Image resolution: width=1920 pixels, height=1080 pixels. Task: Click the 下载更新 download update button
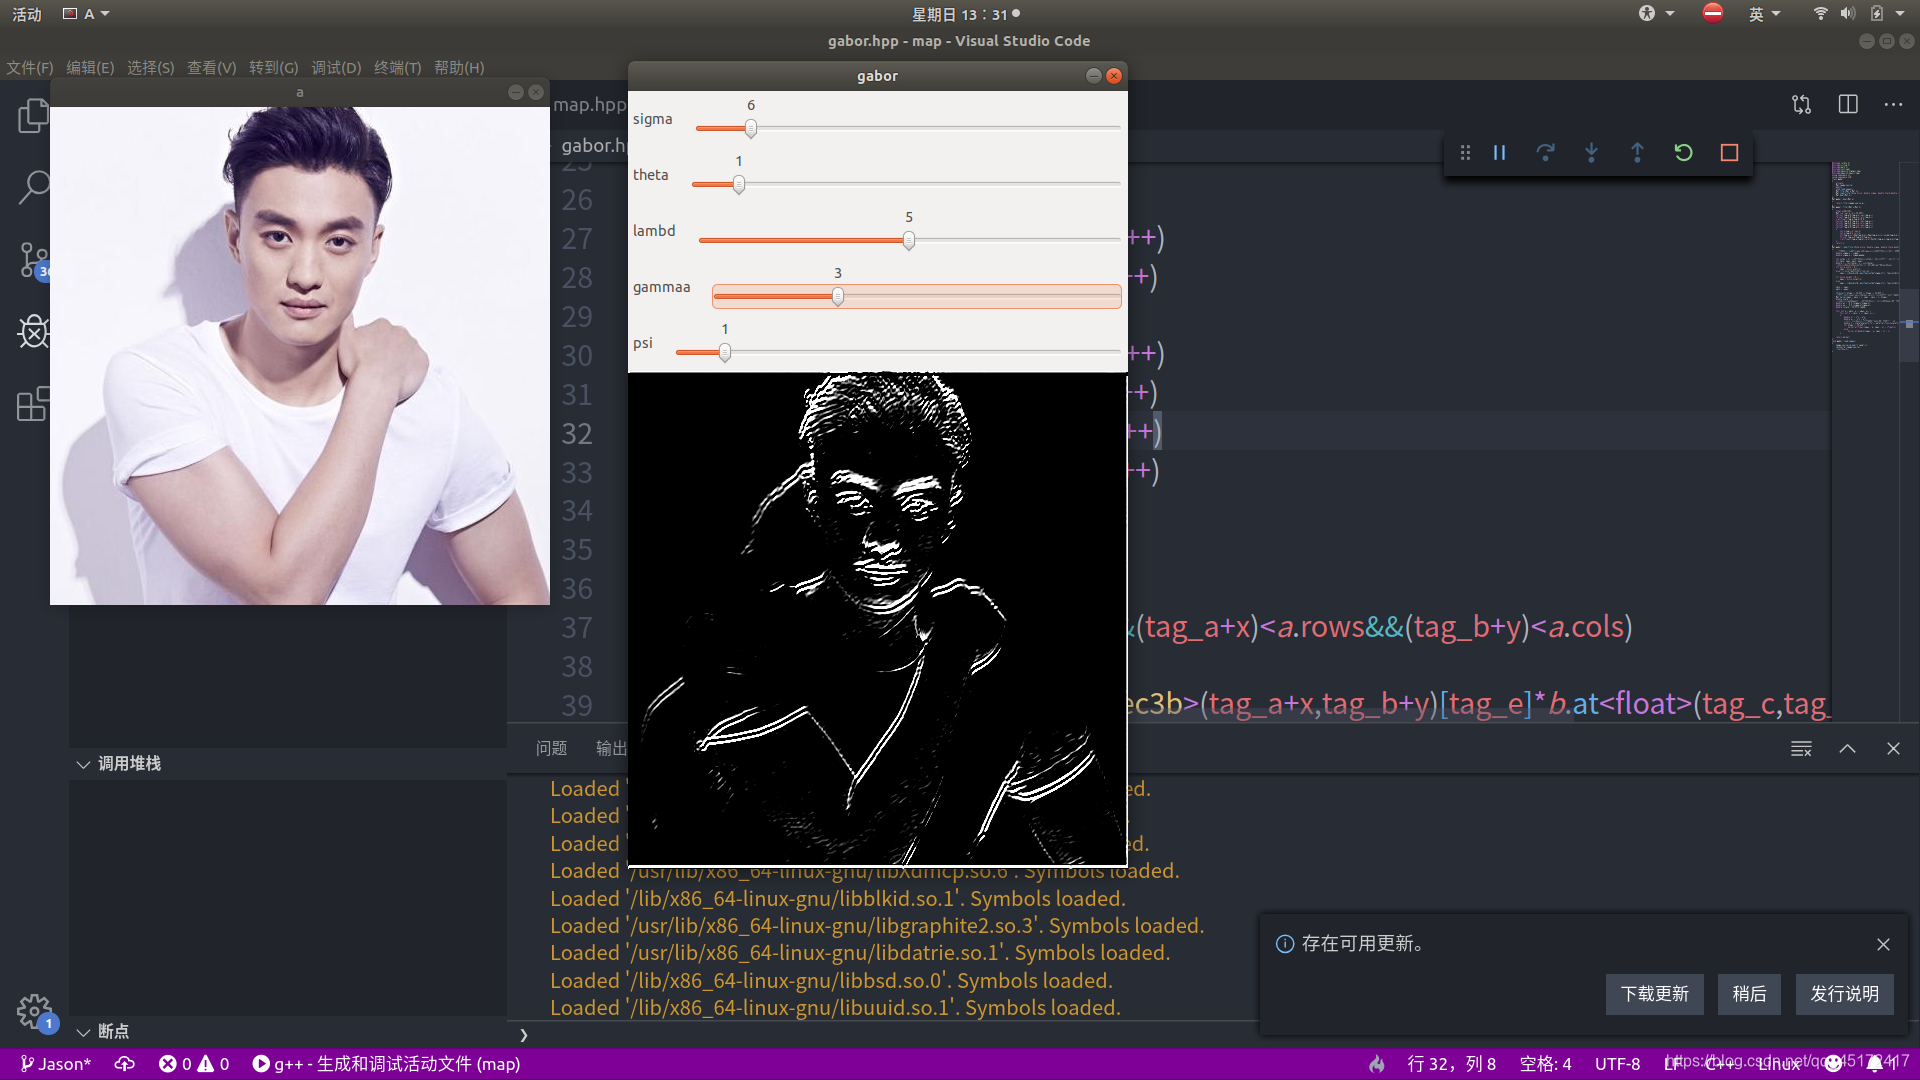[1654, 994]
